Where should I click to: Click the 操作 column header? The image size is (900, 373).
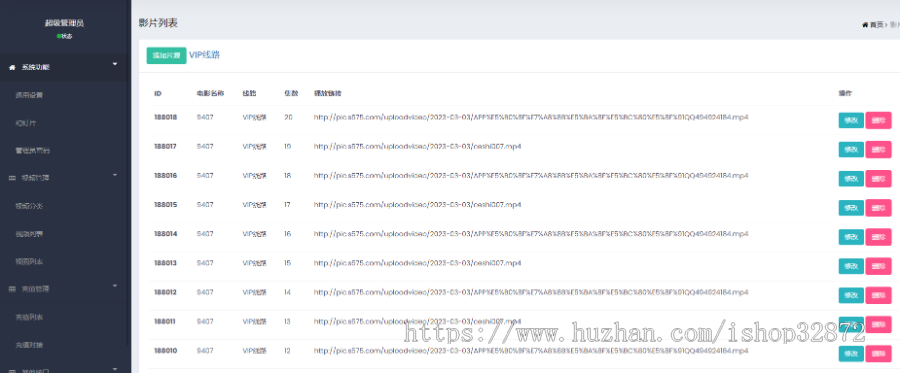(845, 93)
